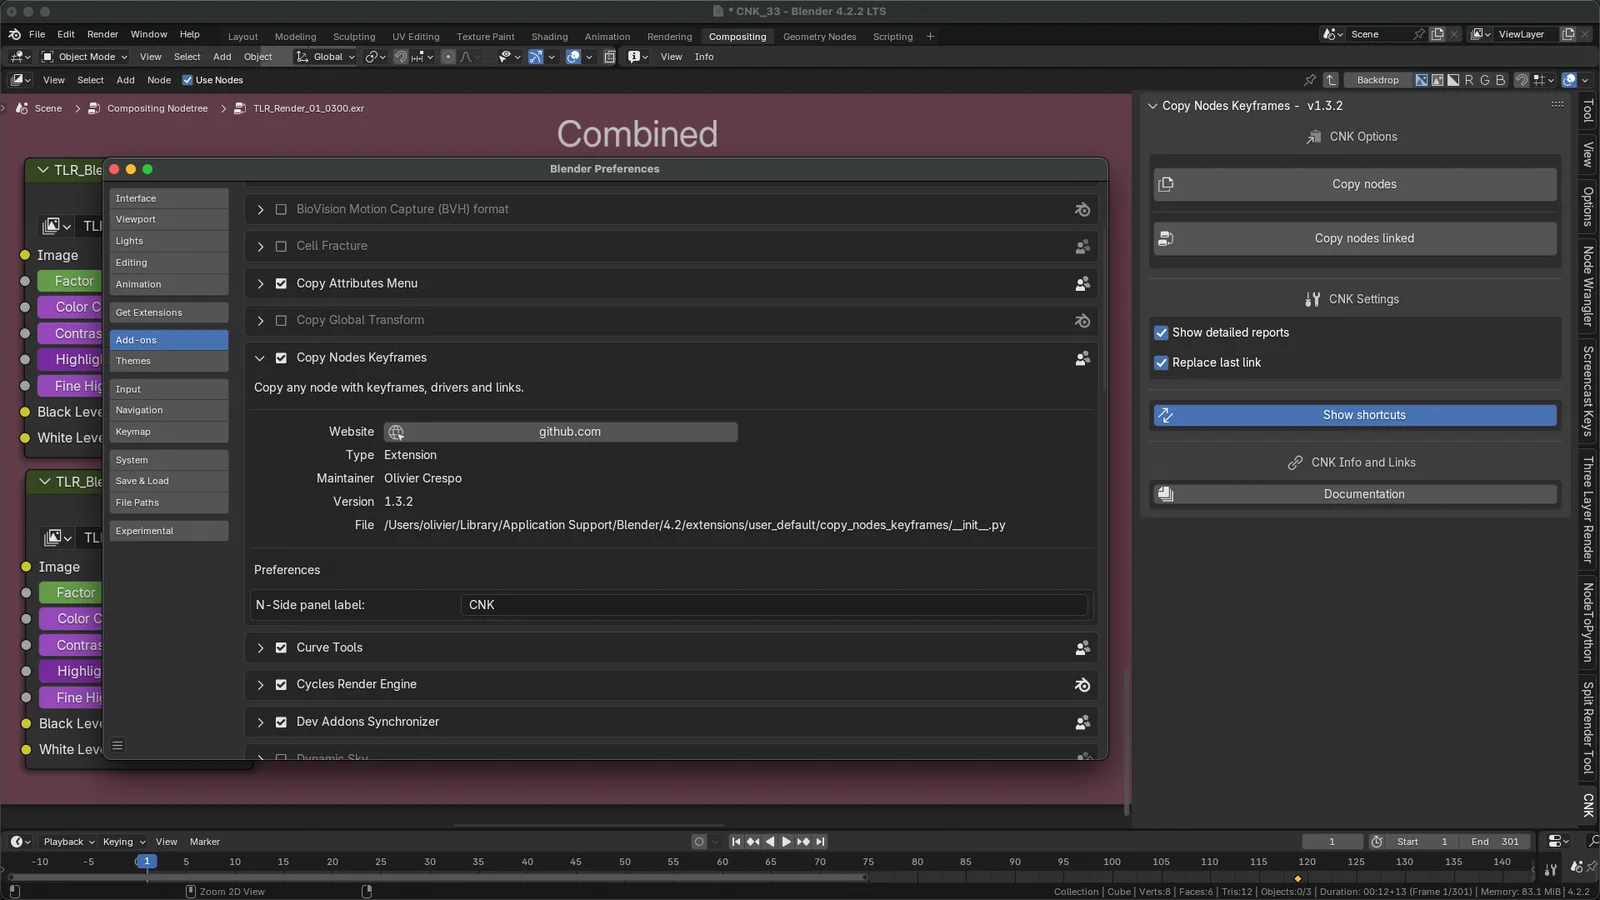Pin the Copy Nodes Keyframes panel

click(x=1310, y=80)
